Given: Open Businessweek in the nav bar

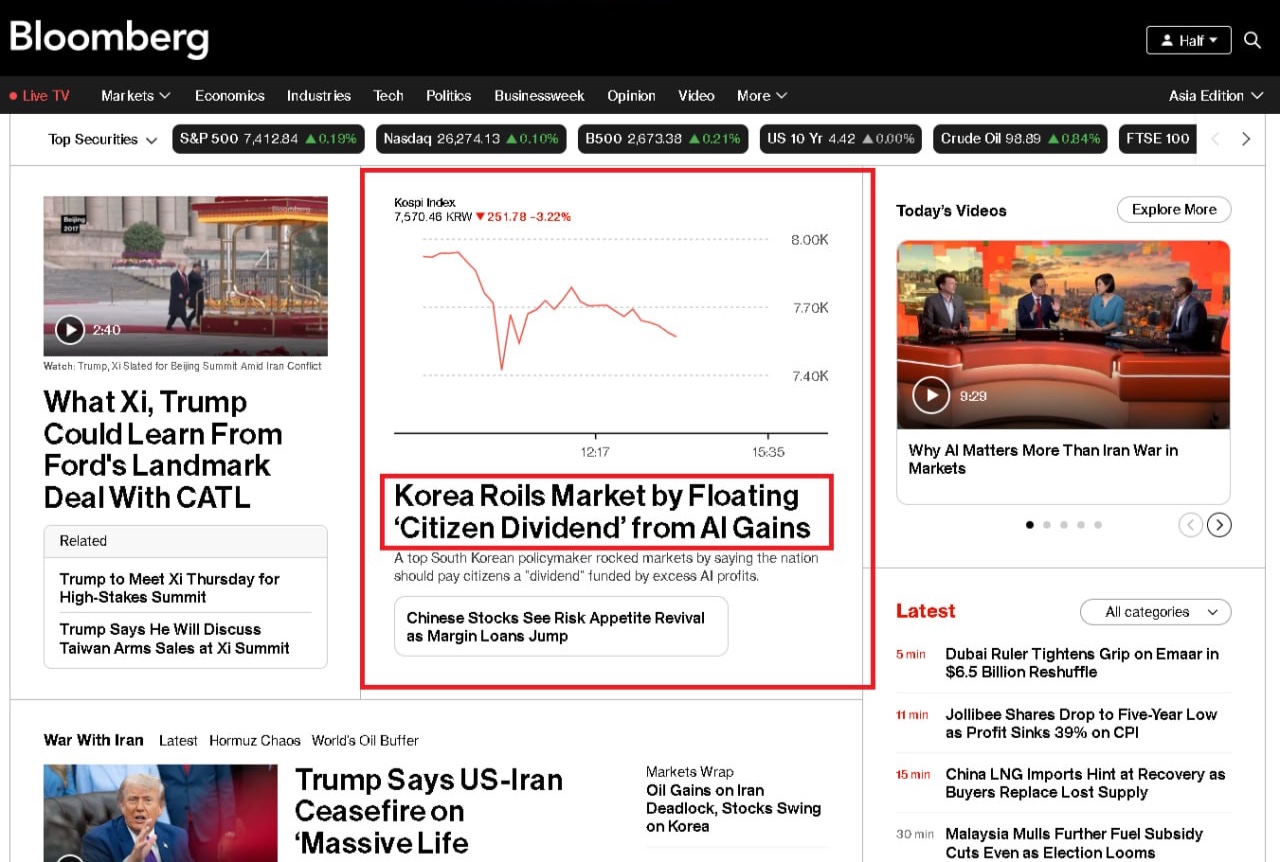Looking at the screenshot, I should click(x=540, y=96).
